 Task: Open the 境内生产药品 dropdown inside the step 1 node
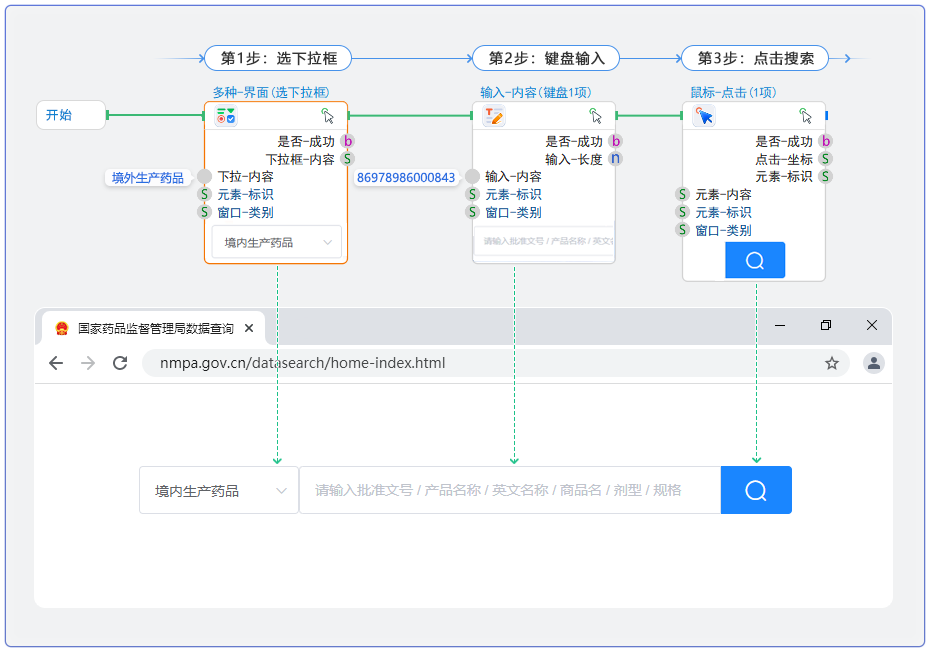(277, 242)
